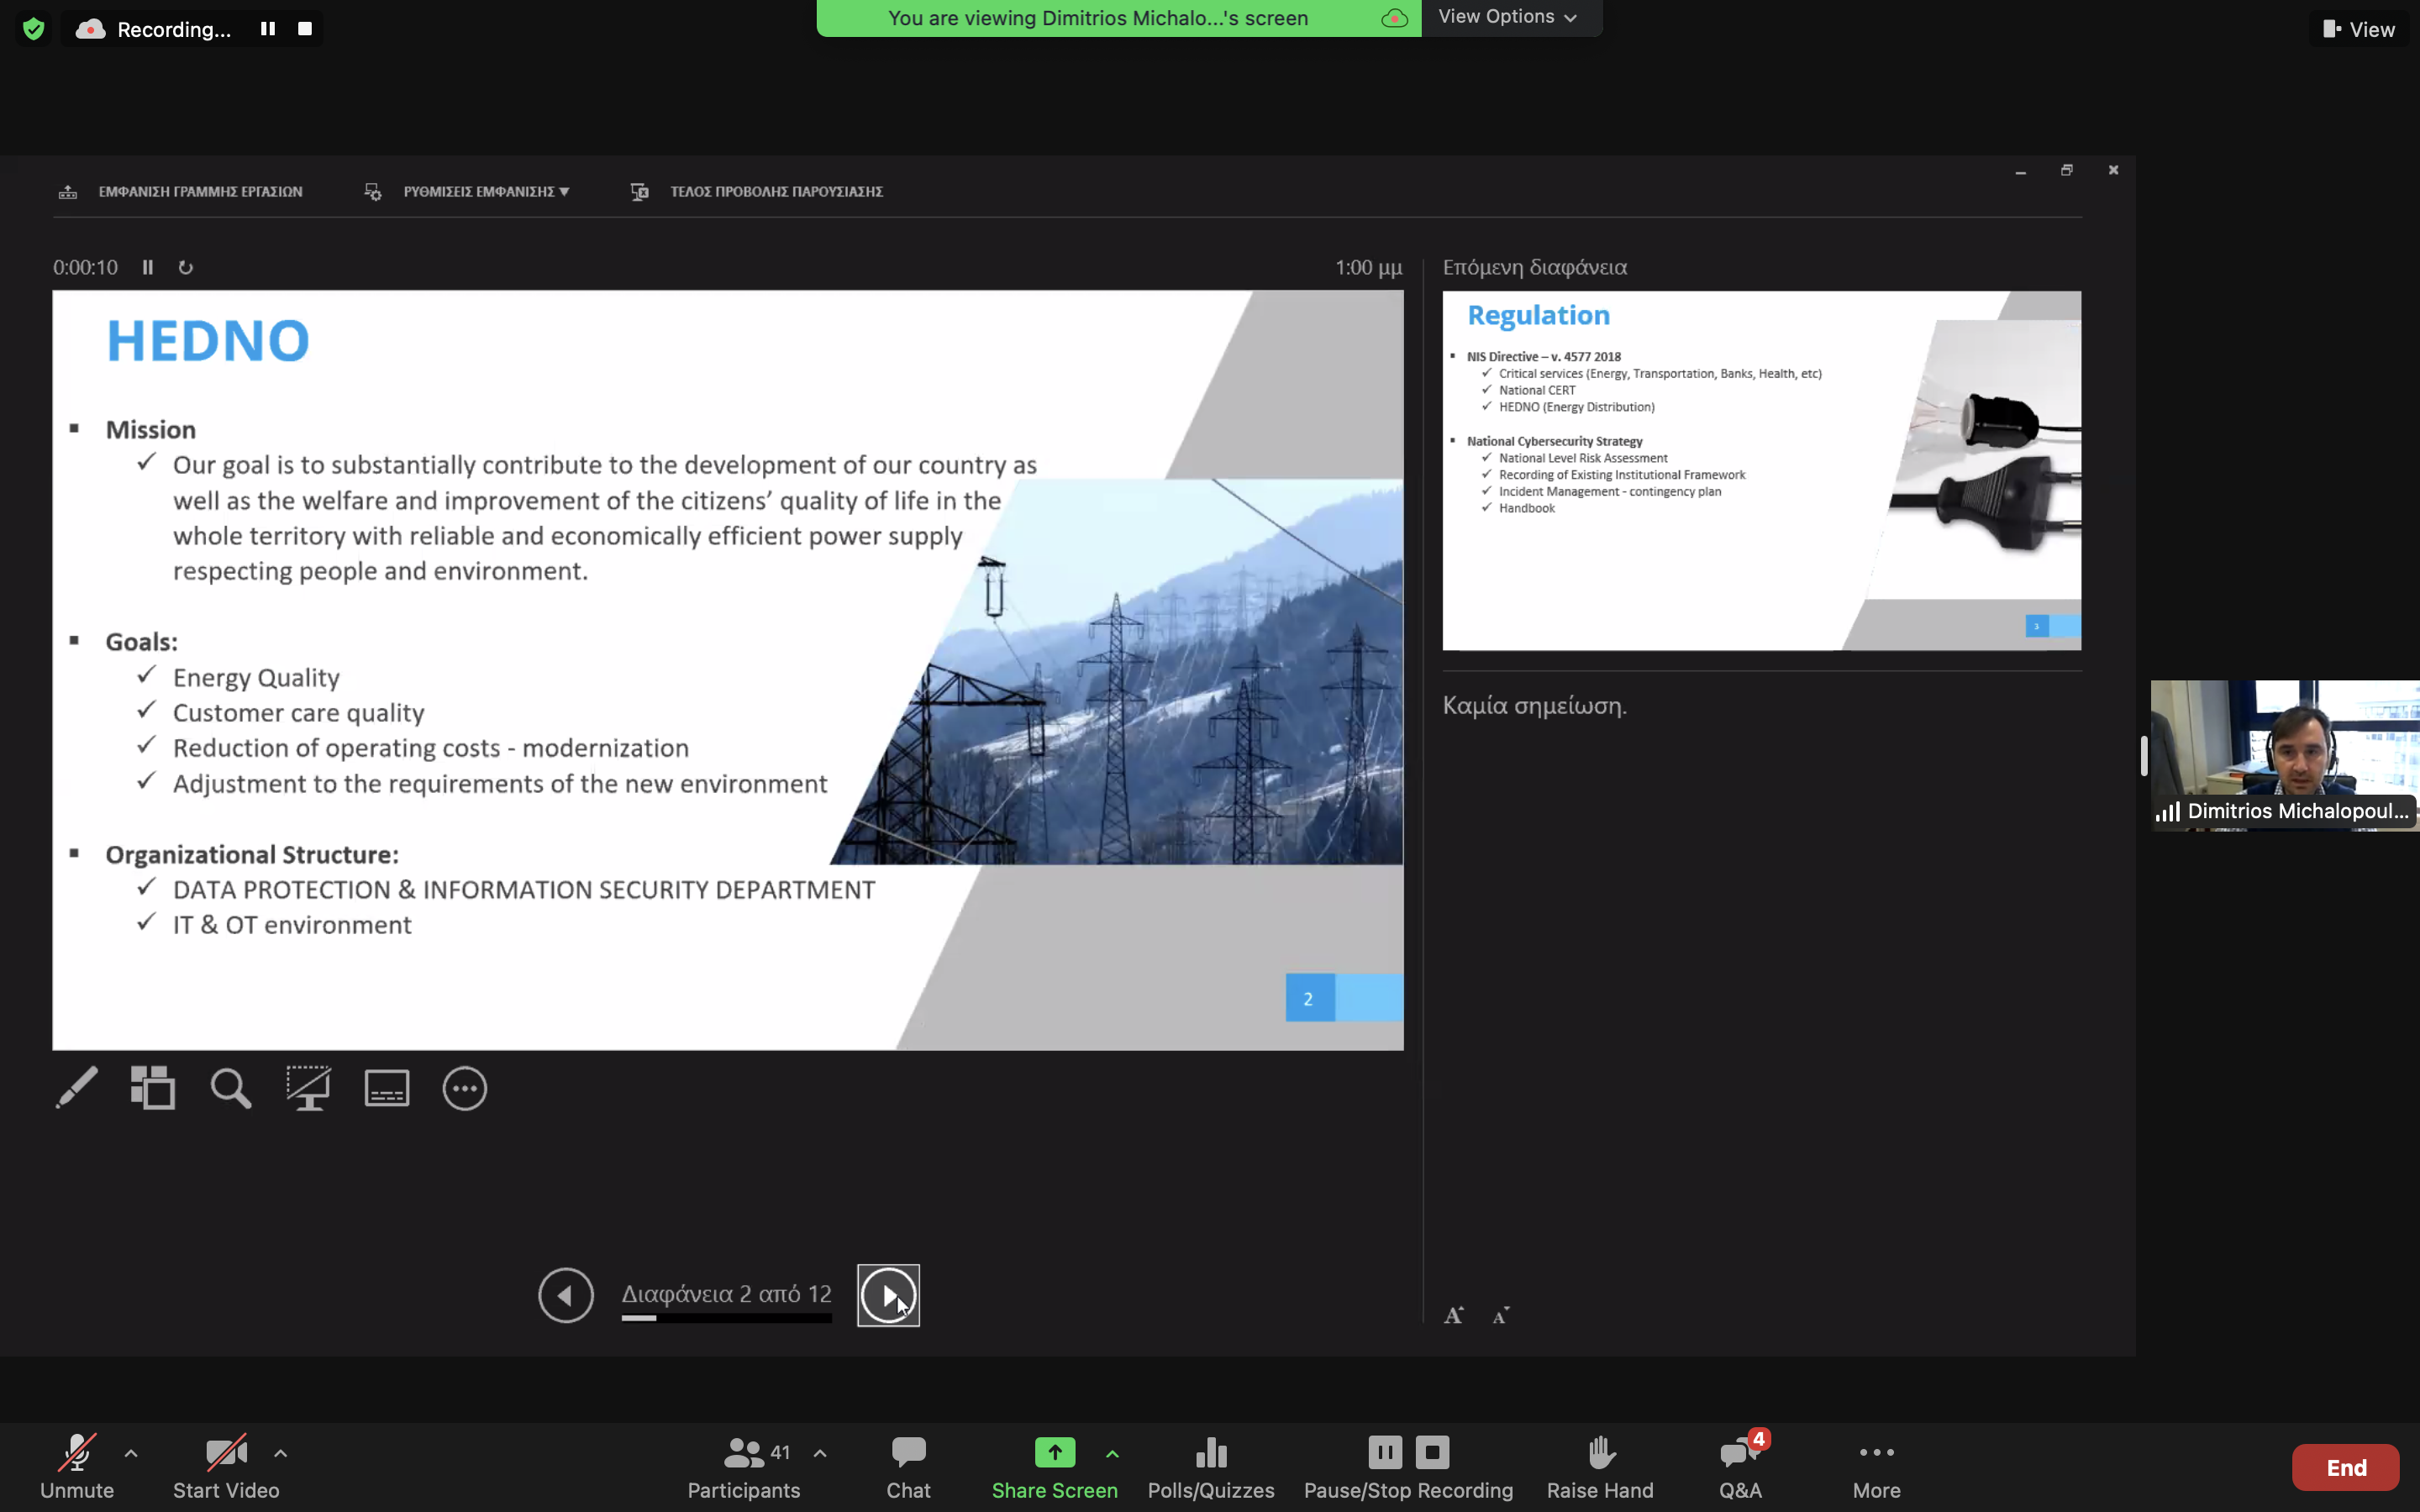Click ΕΜΦΑΝΙΣΗ ΓΡΑΜΜΗΣ ΕΡΓΑΣΙΩΝ menu item
This screenshot has width=2420, height=1512.
200,191
